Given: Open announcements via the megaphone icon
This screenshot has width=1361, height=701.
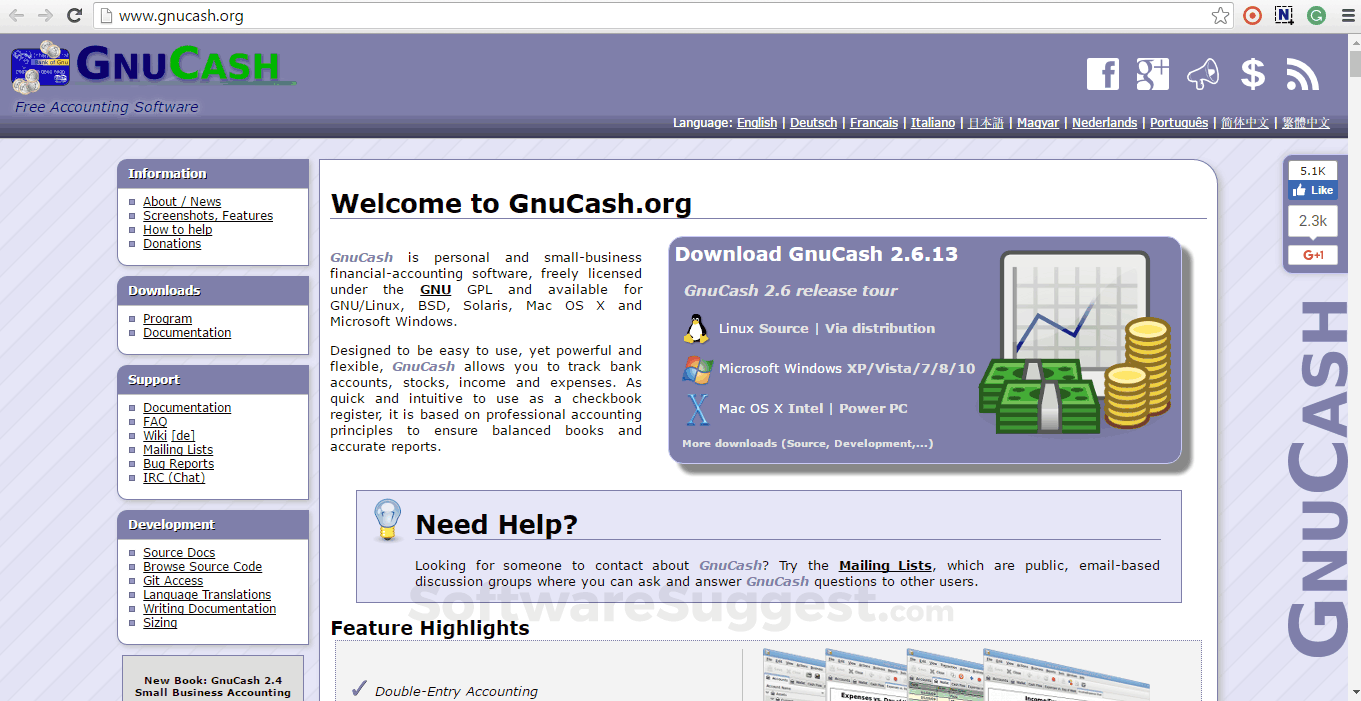Looking at the screenshot, I should coord(1202,73).
